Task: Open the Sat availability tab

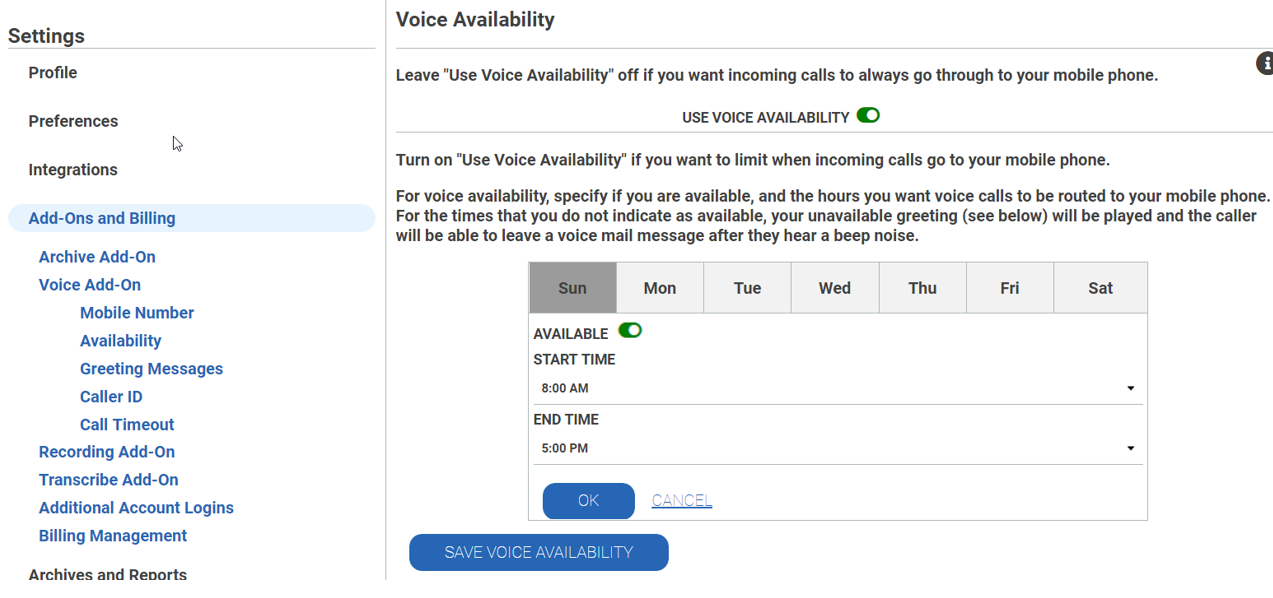Action: click(1100, 288)
